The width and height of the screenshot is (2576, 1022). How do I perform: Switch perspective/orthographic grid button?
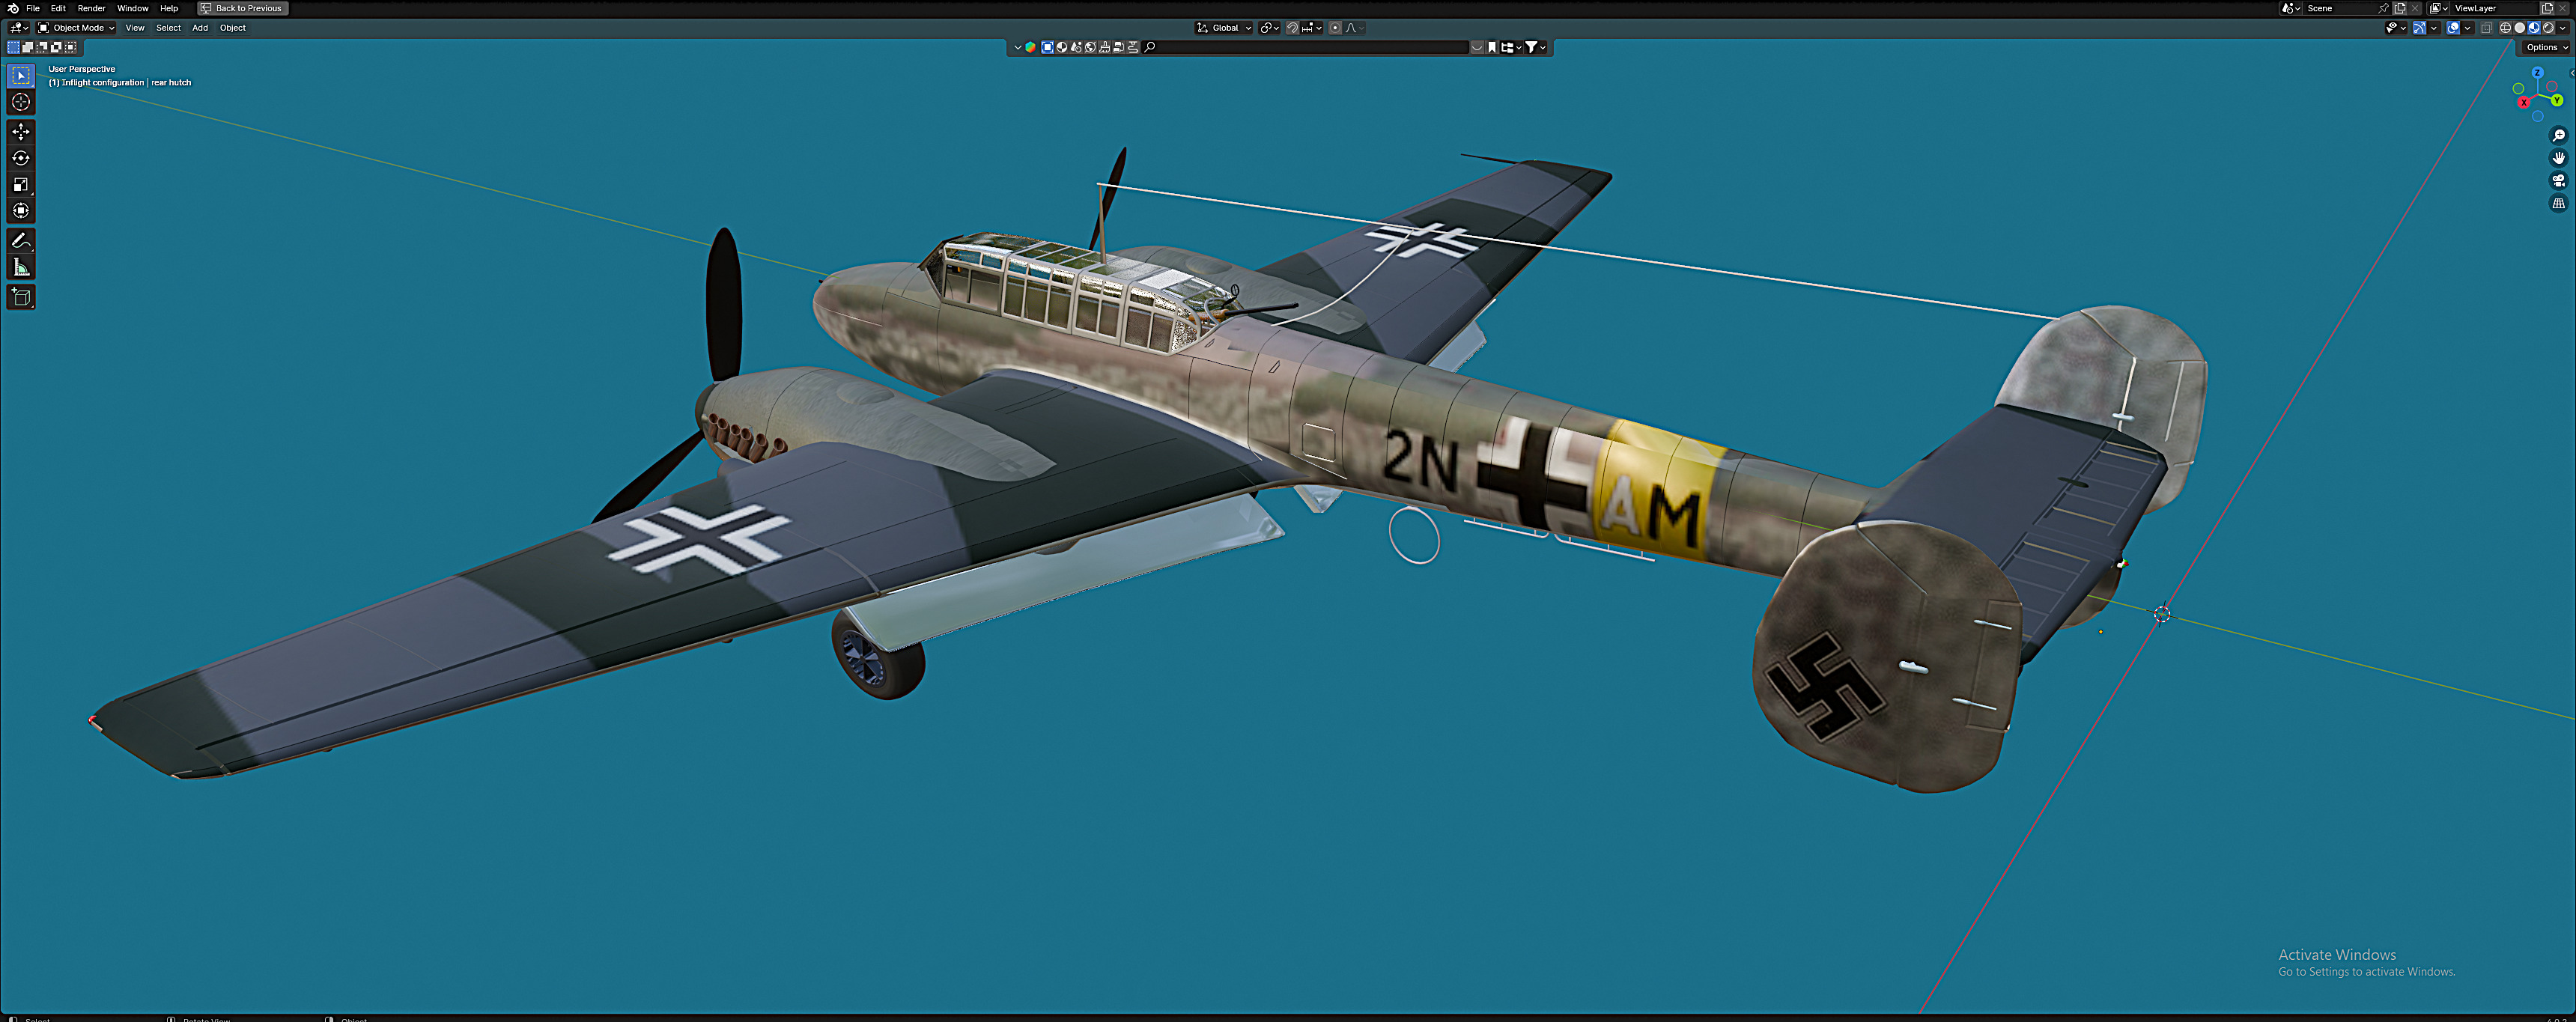pyautogui.click(x=2559, y=204)
